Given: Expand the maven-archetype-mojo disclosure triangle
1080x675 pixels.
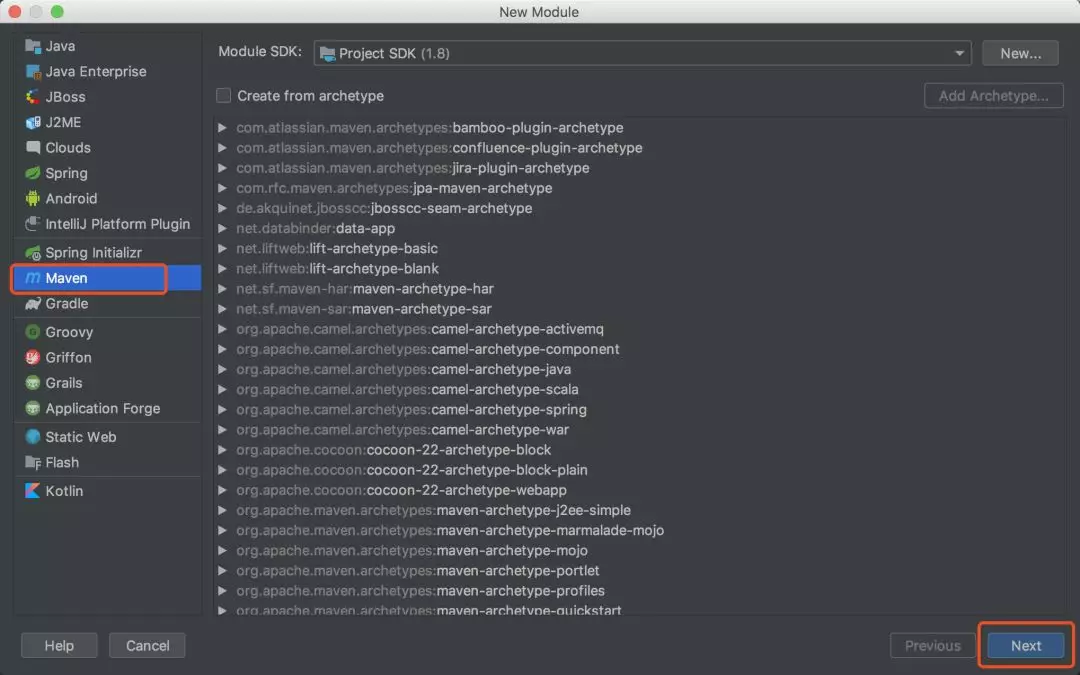Looking at the screenshot, I should [x=223, y=551].
